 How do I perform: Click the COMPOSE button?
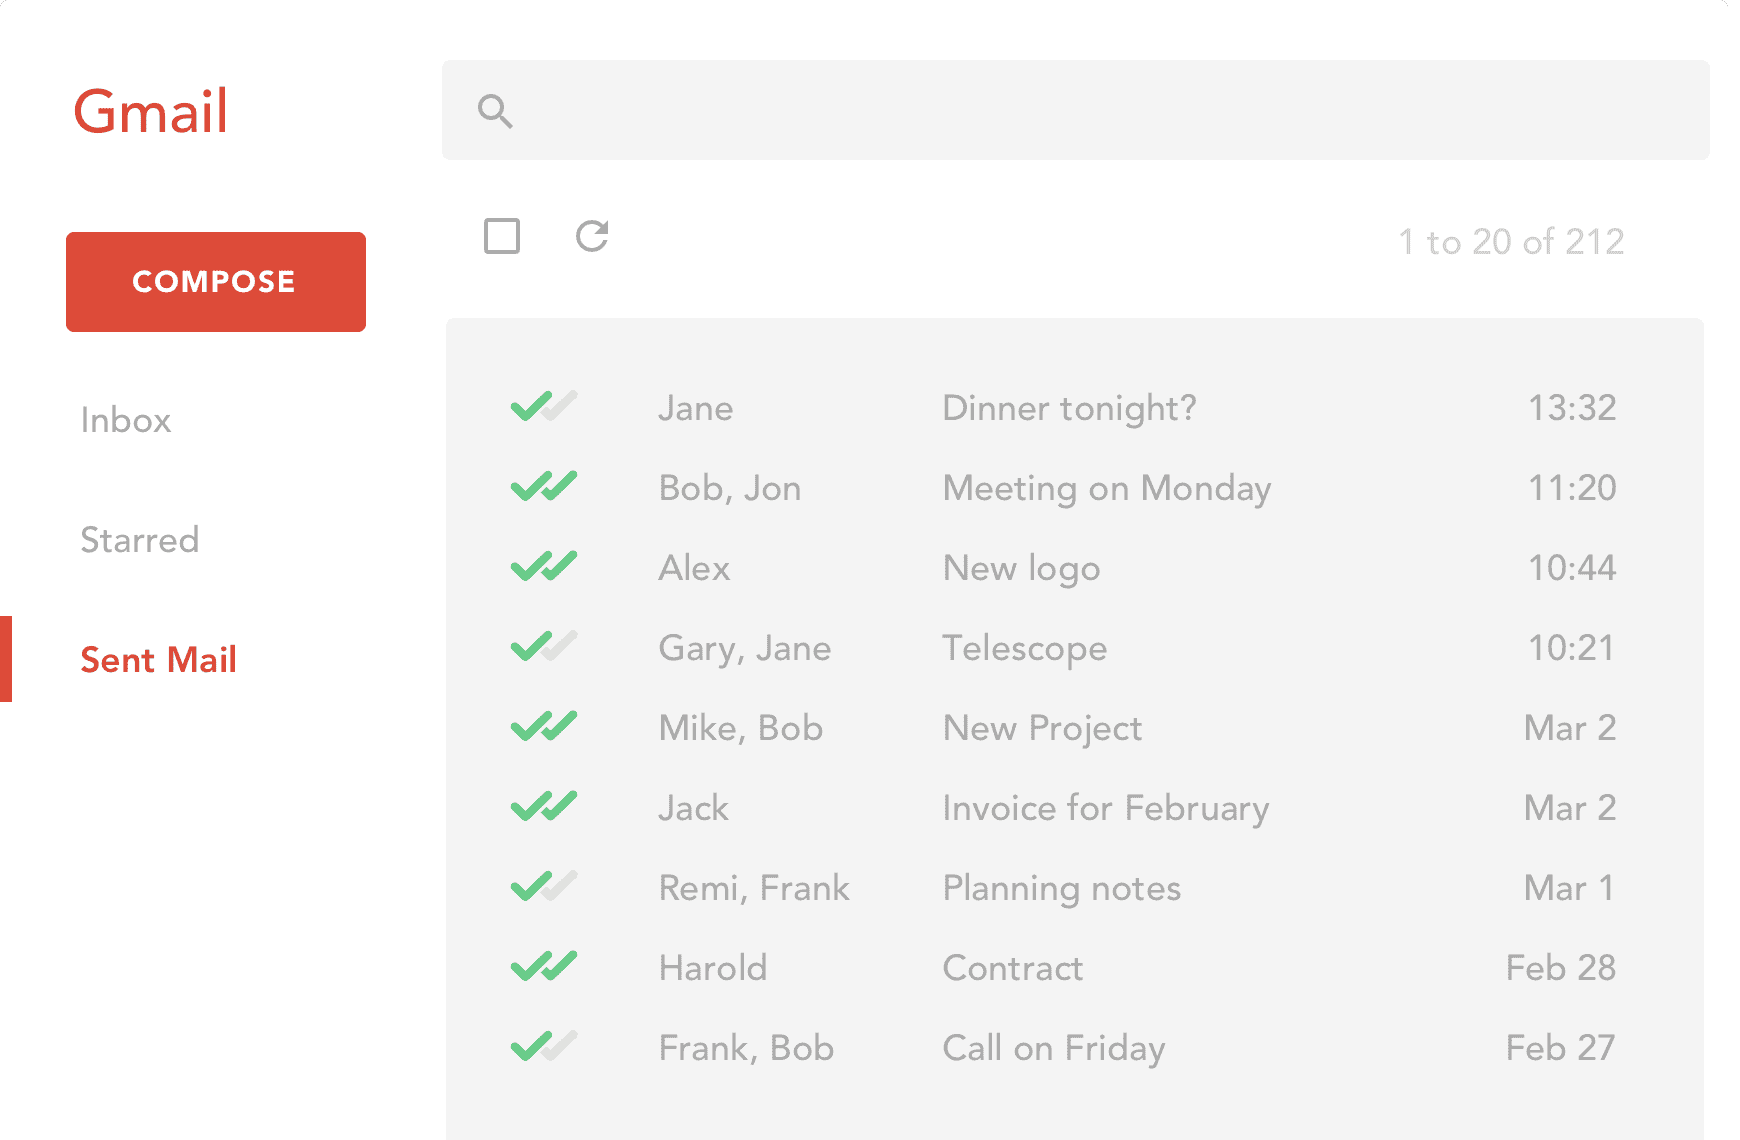click(x=215, y=281)
